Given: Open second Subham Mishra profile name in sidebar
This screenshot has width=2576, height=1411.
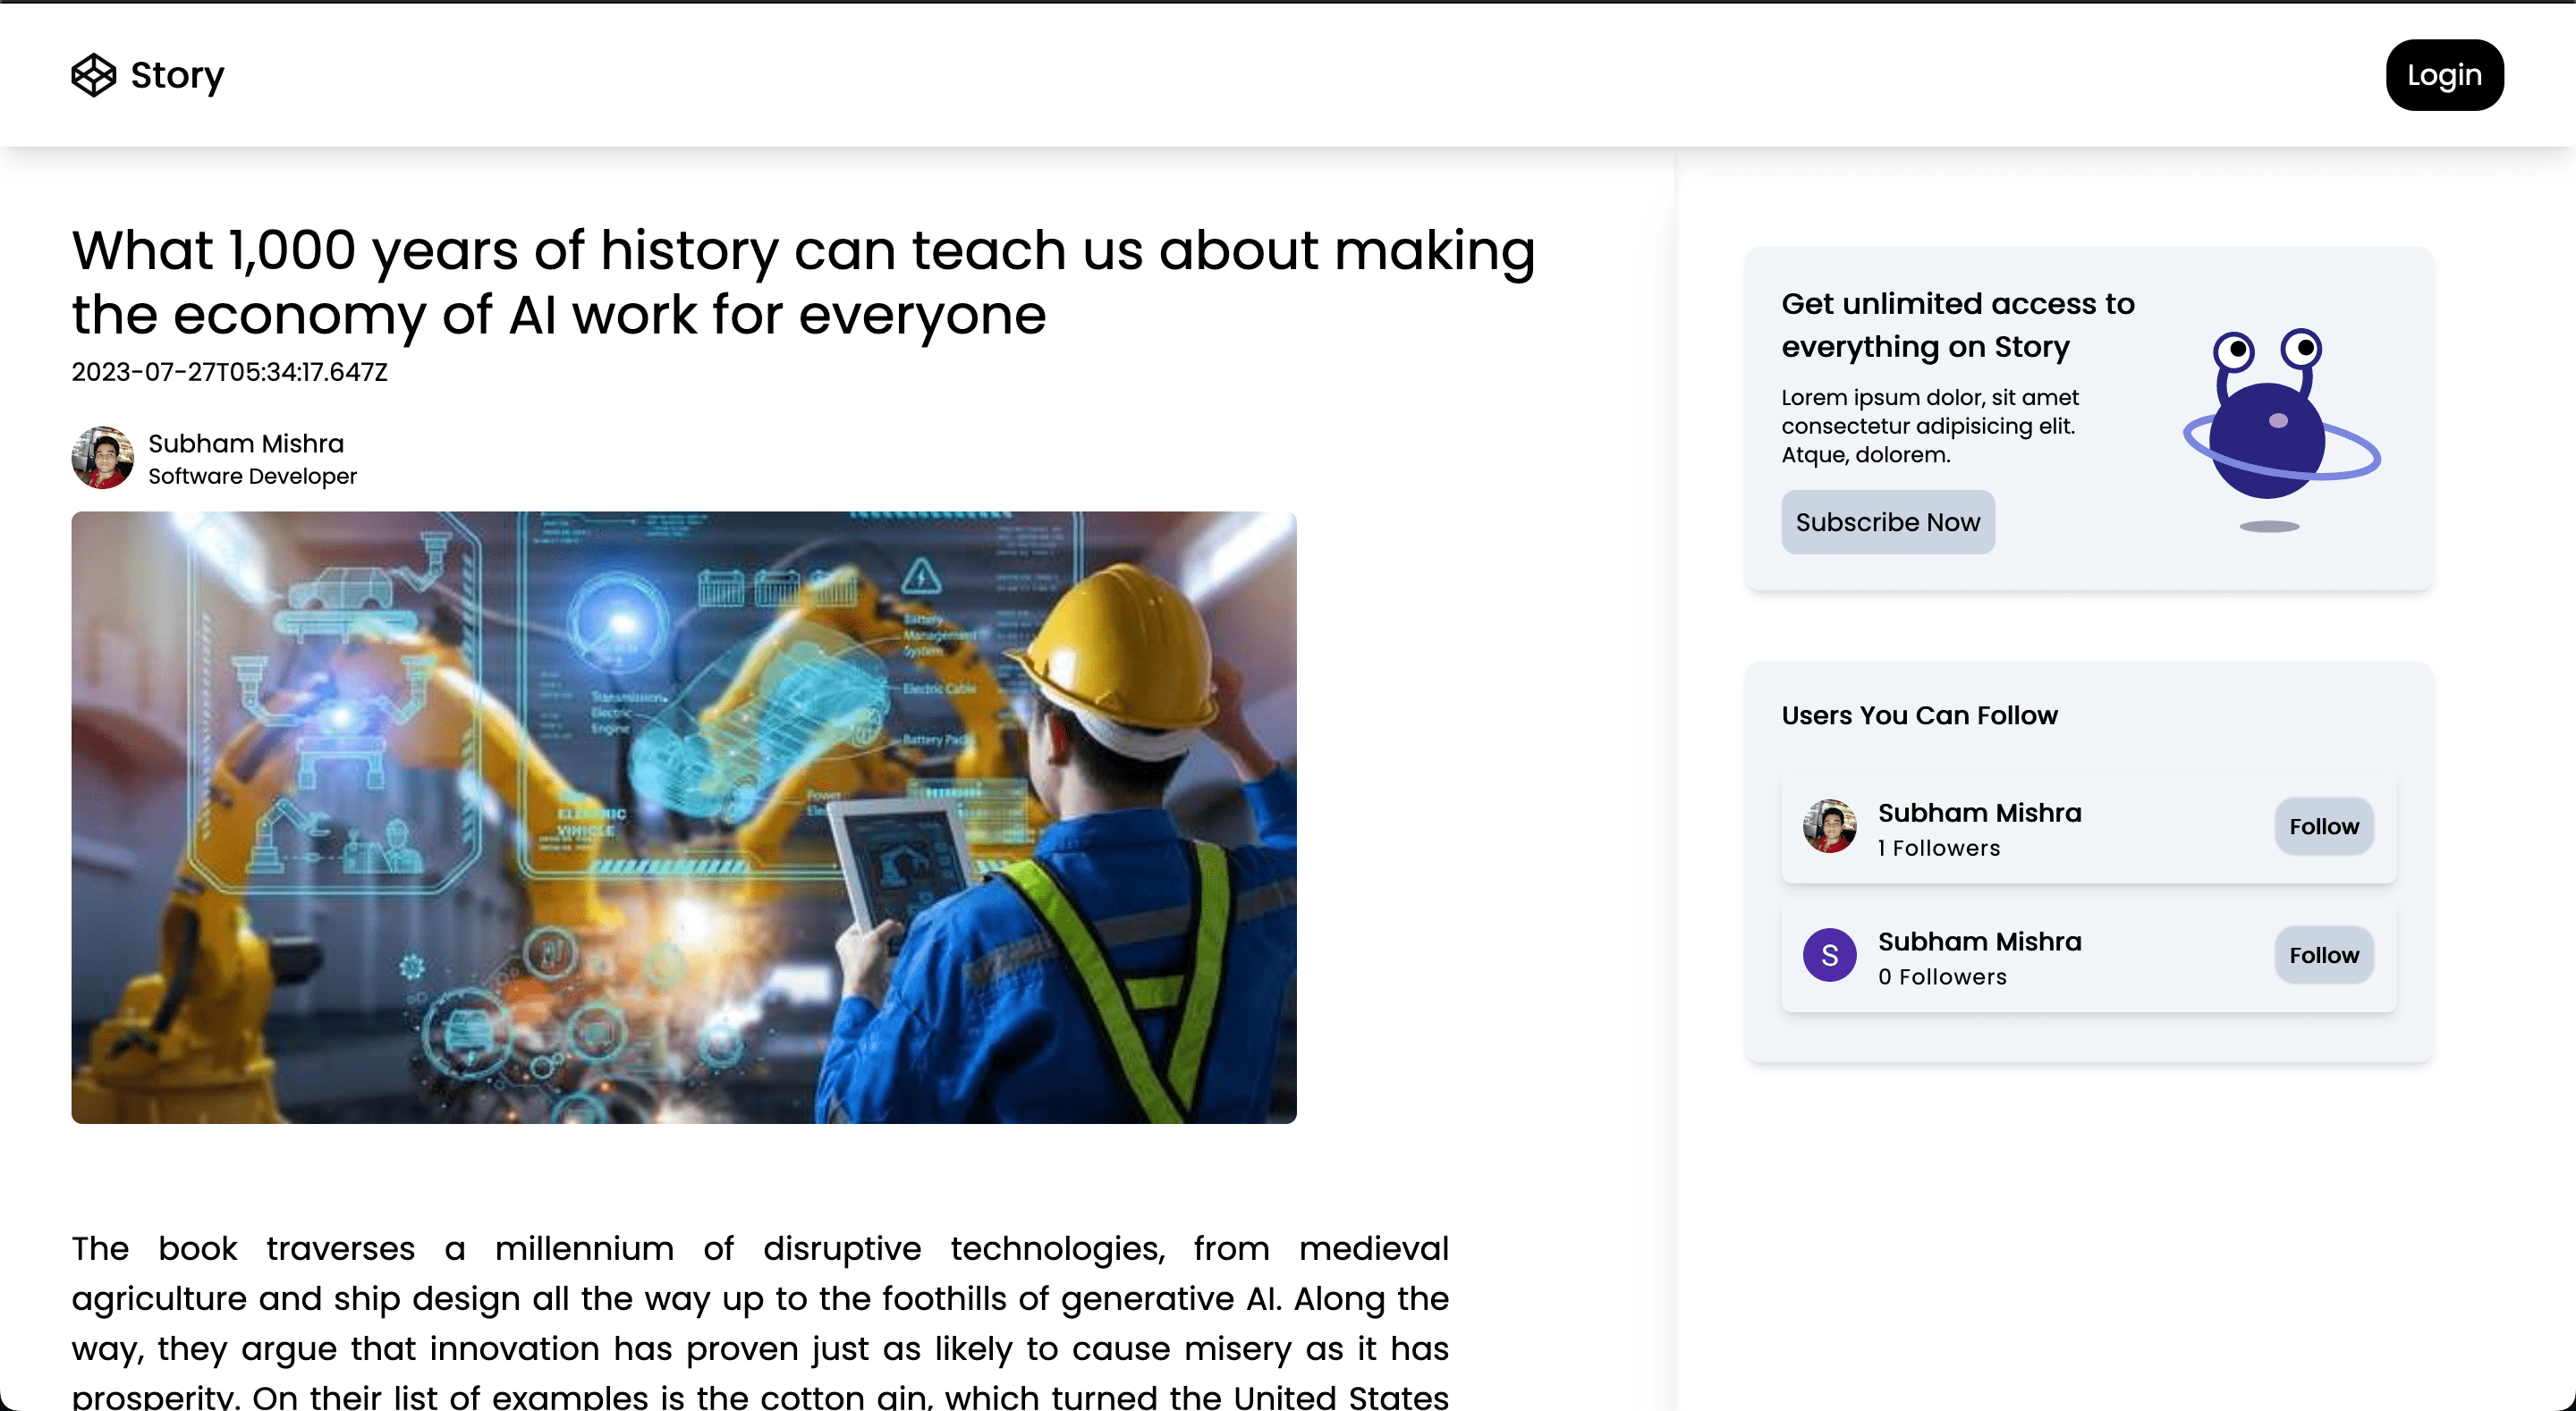Looking at the screenshot, I should point(1979,941).
